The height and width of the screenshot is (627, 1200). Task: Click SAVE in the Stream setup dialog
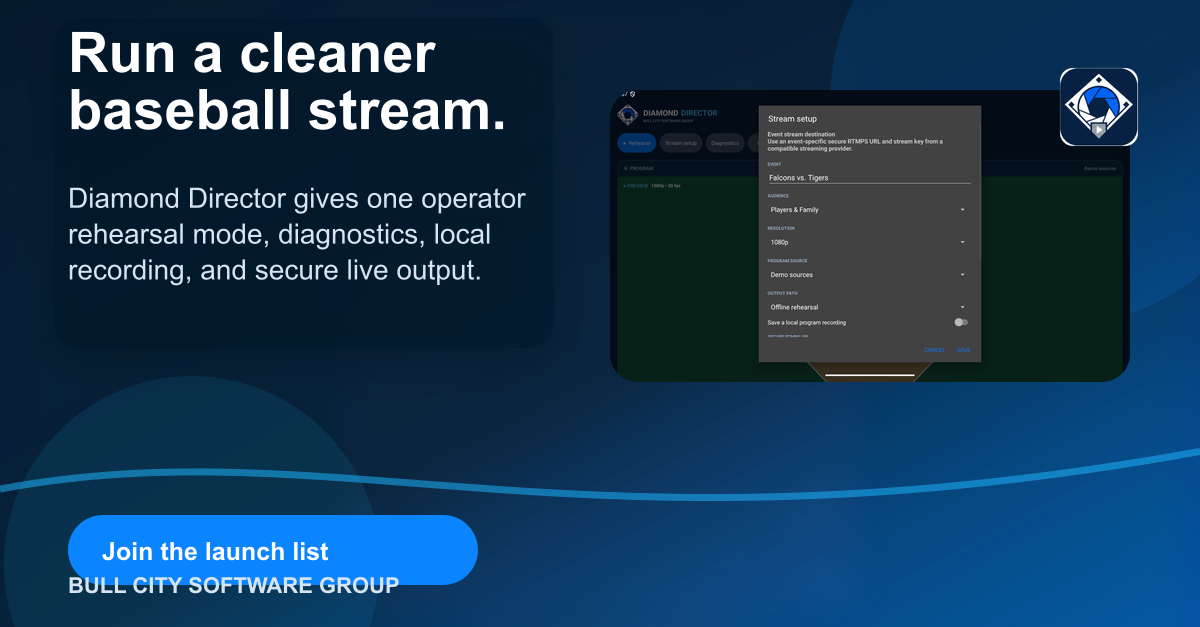click(963, 350)
